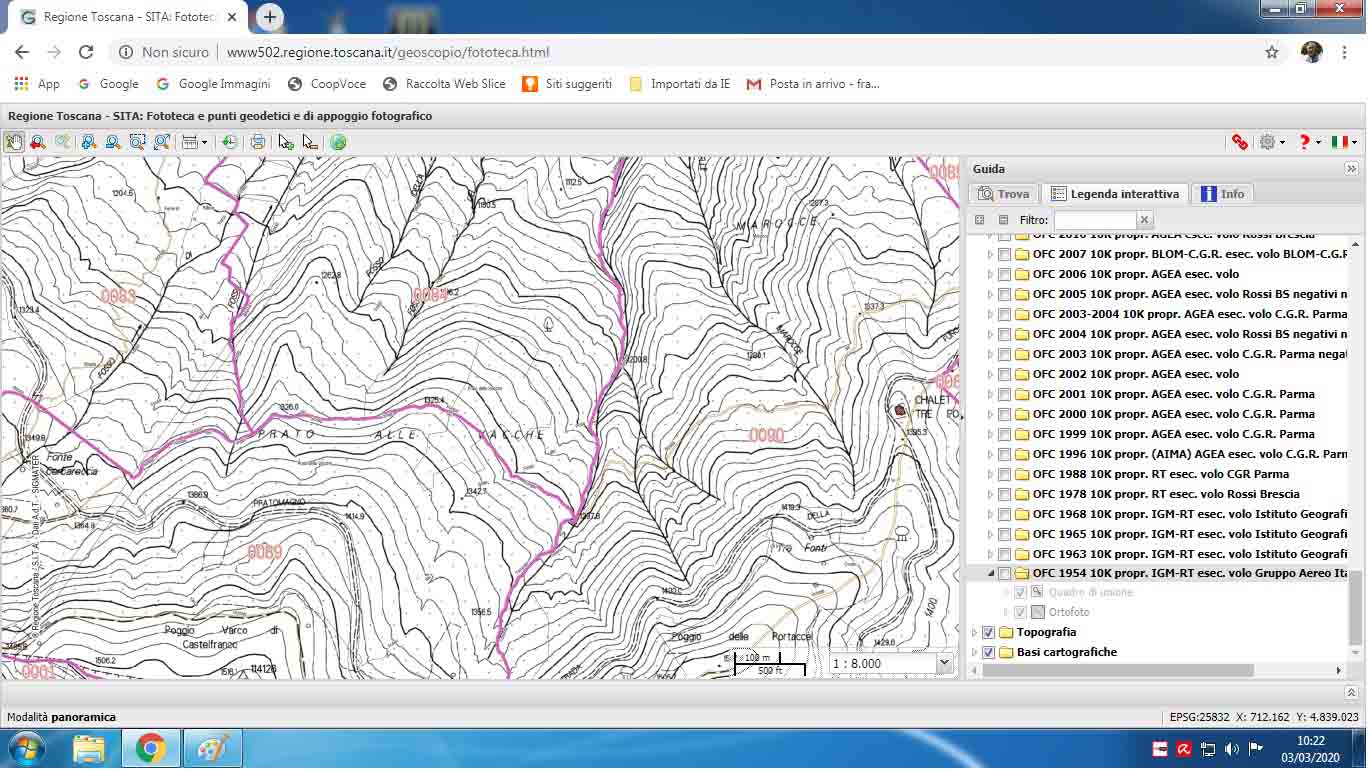Click the zoom to full extent icon
Viewport: 1368px width, 771px height.
(161, 142)
